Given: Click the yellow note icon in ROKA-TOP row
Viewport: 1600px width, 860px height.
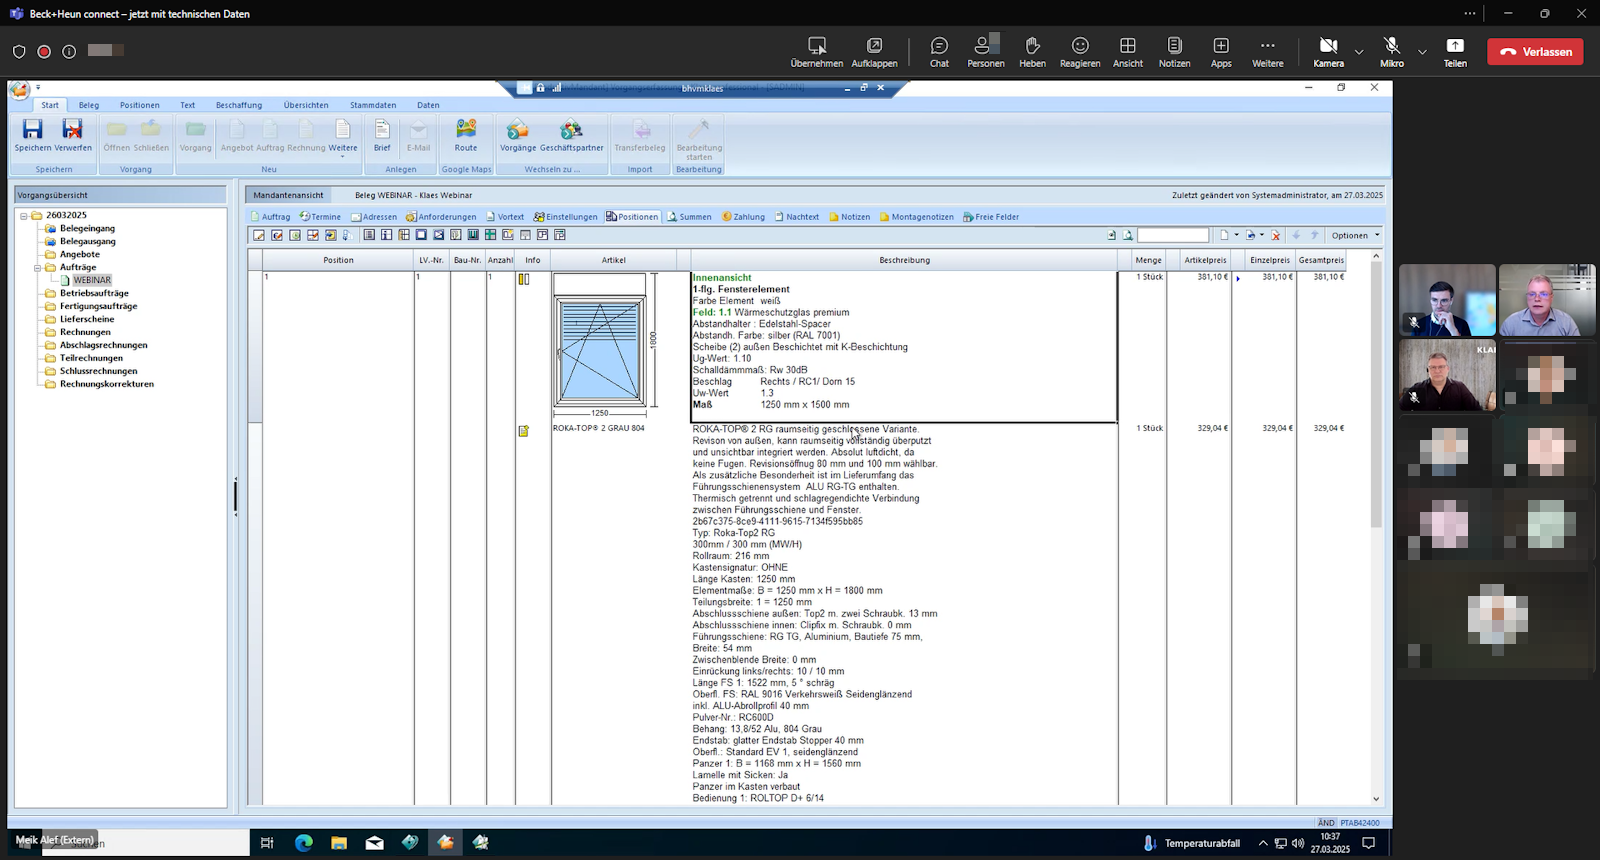Looking at the screenshot, I should pos(523,431).
